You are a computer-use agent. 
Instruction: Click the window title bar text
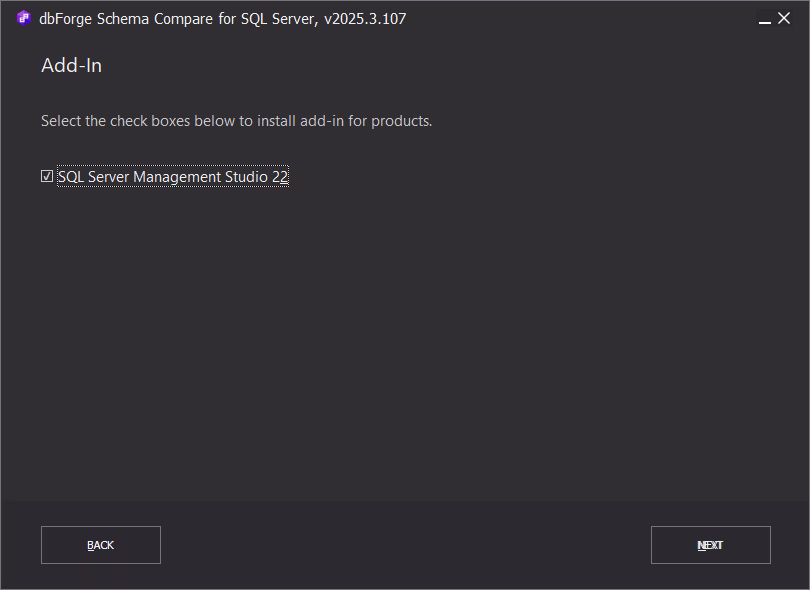[x=213, y=18]
